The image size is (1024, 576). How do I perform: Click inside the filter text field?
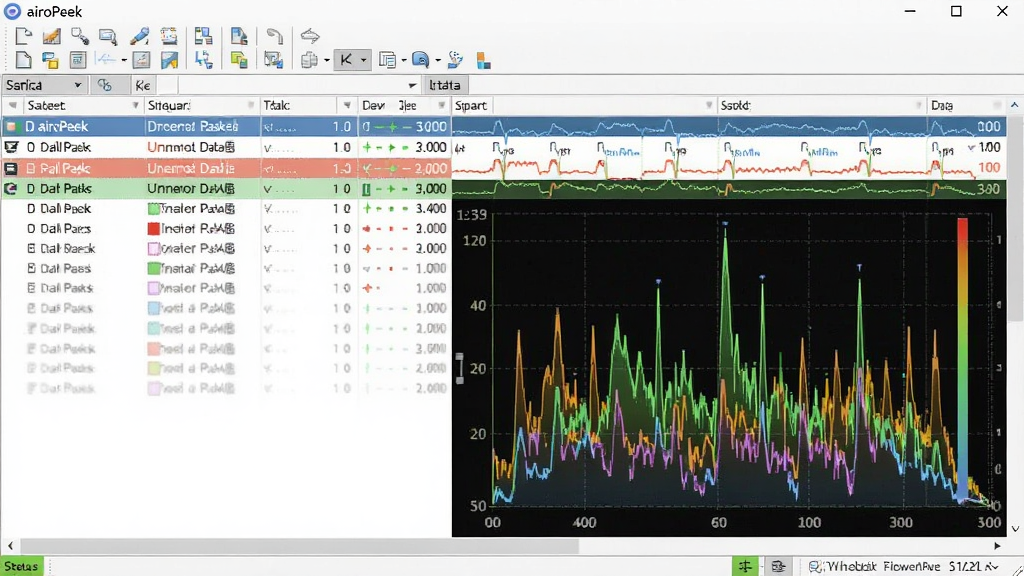(291, 86)
